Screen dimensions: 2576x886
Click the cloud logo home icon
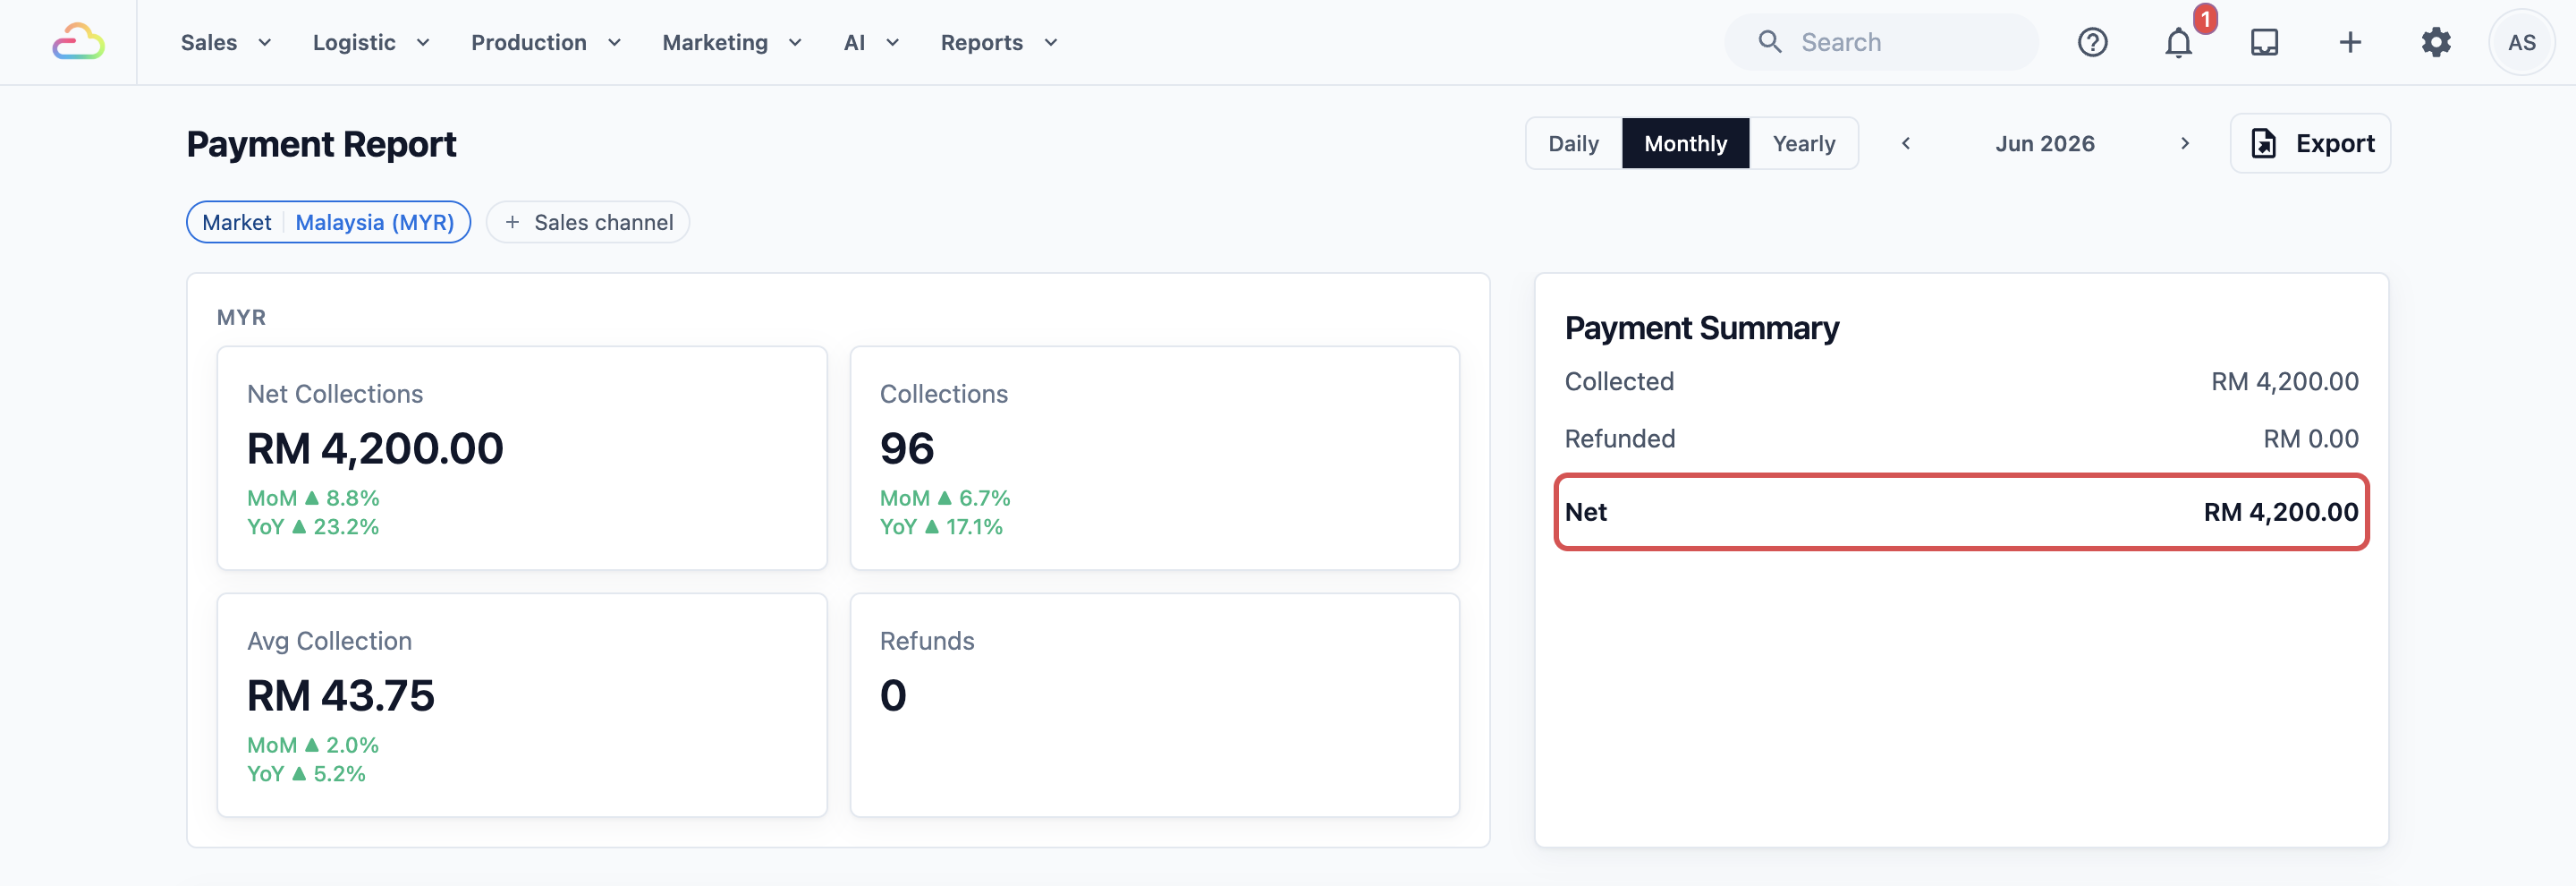(x=78, y=42)
